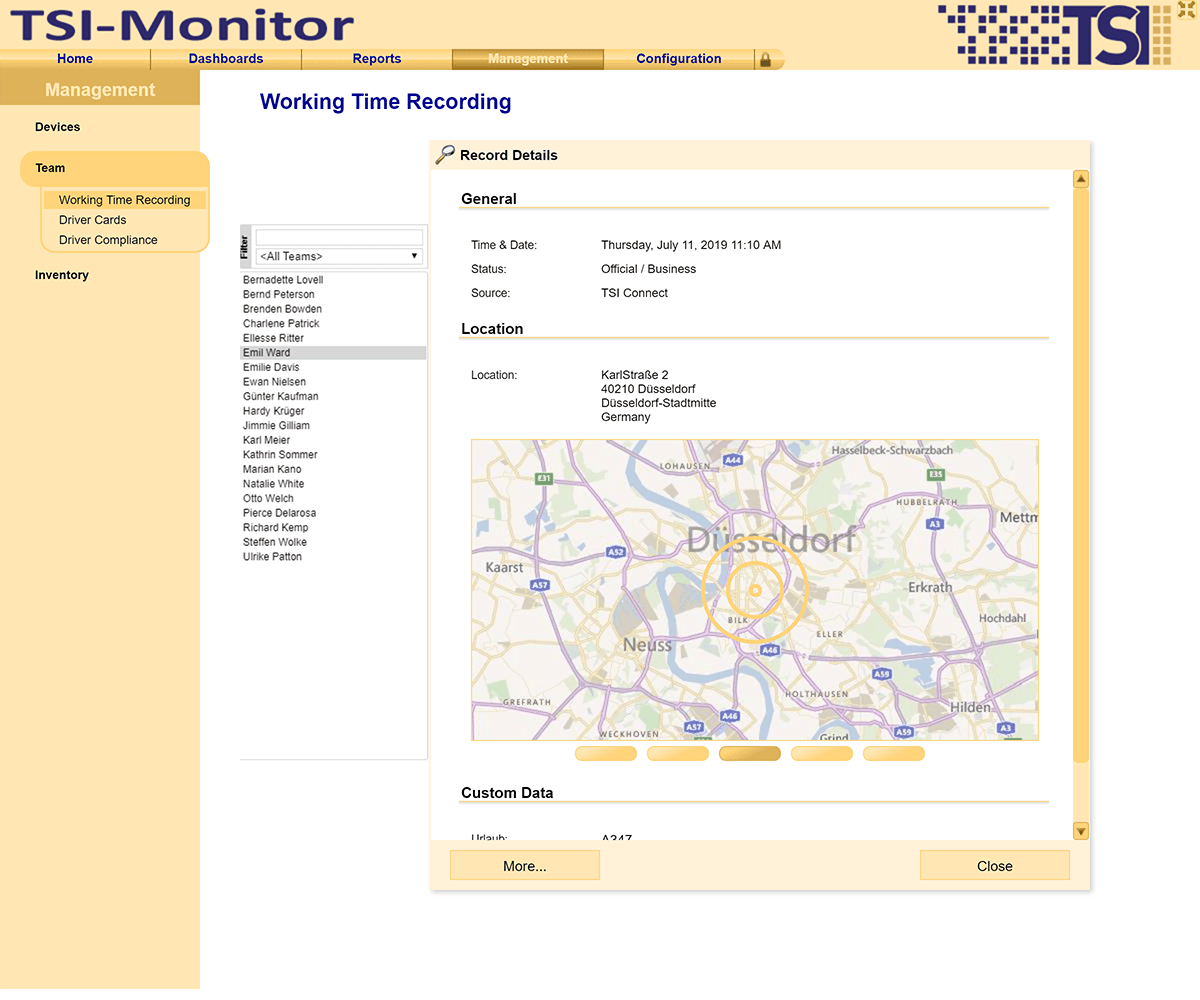
Task: Select Marian Kano in the team list
Action: pos(334,469)
